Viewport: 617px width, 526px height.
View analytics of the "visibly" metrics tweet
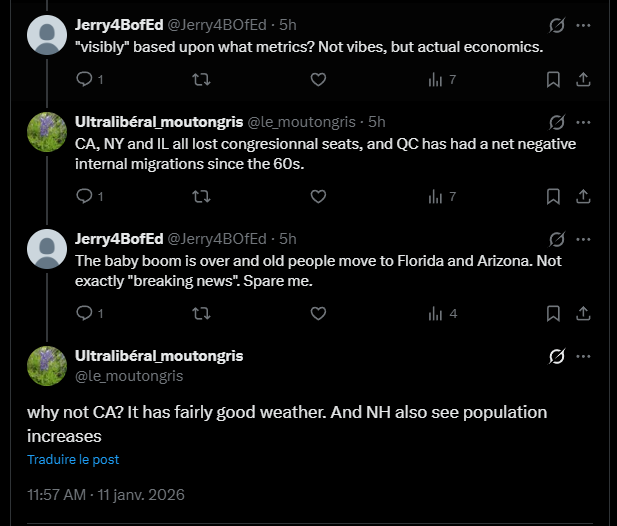click(x=435, y=79)
